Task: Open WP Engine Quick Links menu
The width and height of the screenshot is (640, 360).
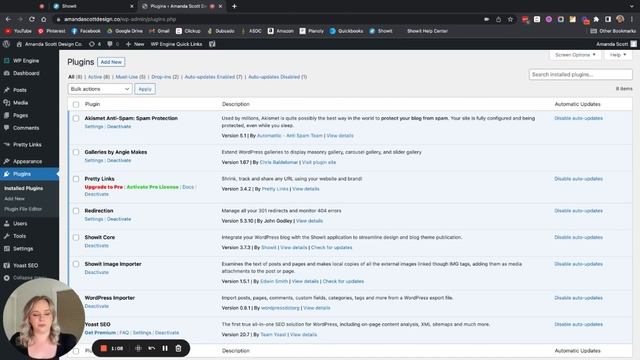Action: click(x=176, y=44)
